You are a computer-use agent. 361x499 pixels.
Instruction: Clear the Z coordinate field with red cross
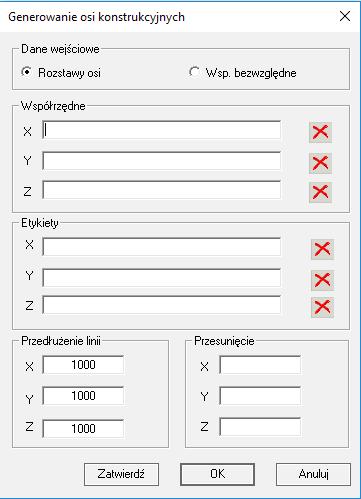point(320,192)
